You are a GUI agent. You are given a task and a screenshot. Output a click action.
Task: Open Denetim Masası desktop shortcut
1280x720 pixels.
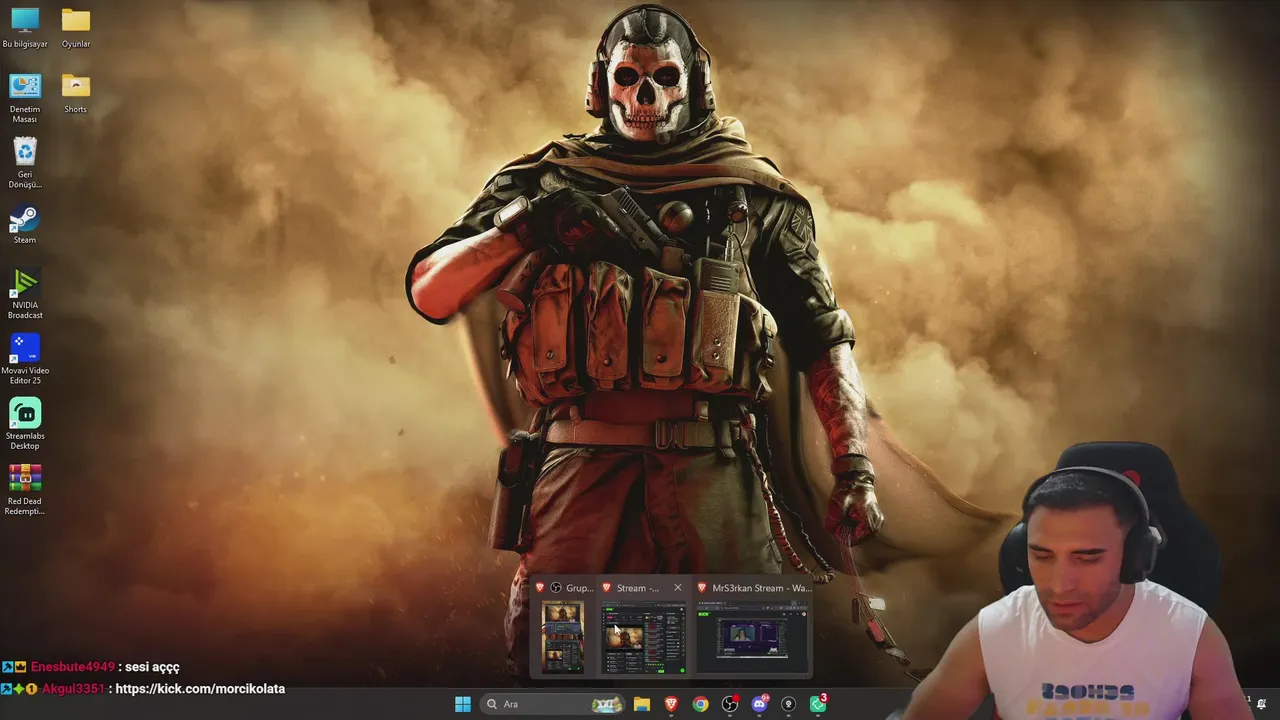pos(25,98)
